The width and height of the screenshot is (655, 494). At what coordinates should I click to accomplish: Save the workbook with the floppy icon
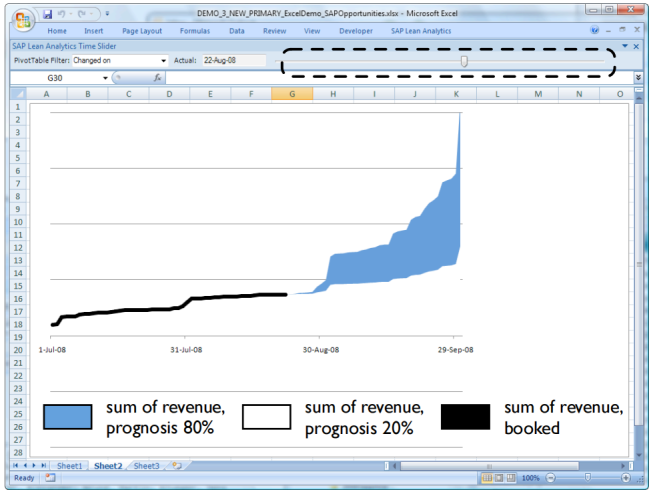tap(48, 14)
